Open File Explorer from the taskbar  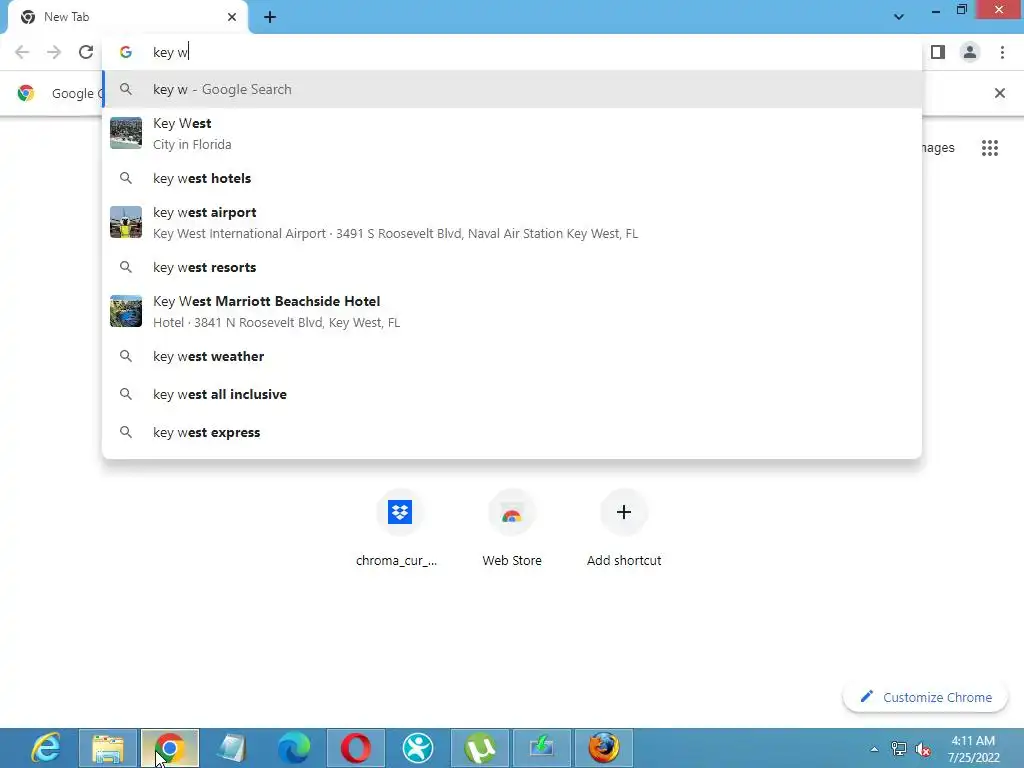pyautogui.click(x=108, y=748)
